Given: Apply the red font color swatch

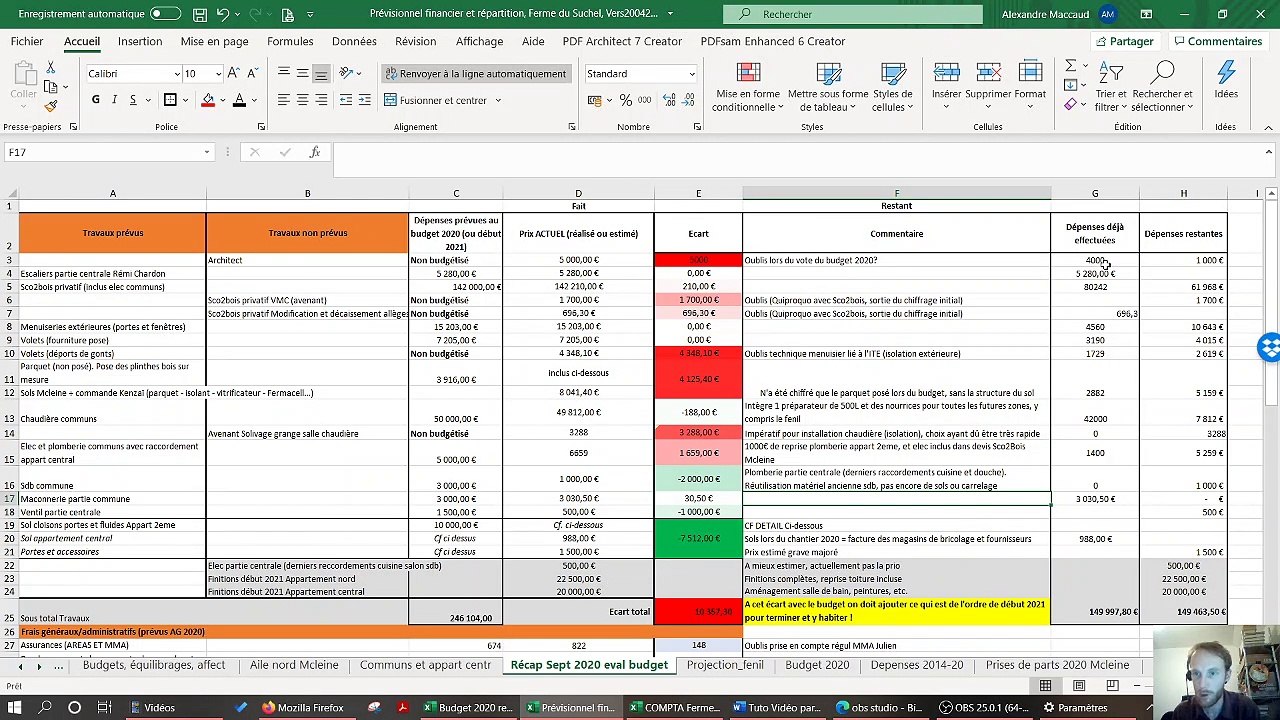Looking at the screenshot, I should pos(239,100).
